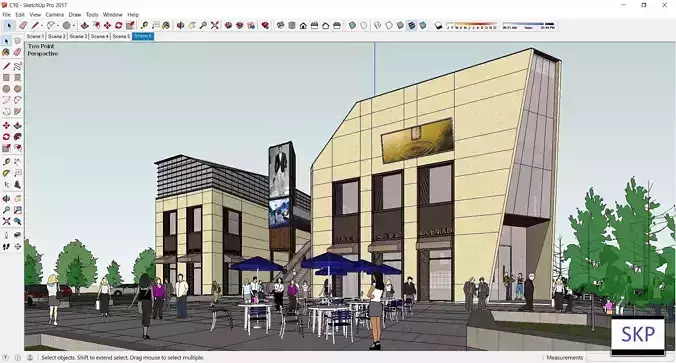The image size is (676, 363).
Task: Adjust the shadow date month slider
Action: [472, 26]
